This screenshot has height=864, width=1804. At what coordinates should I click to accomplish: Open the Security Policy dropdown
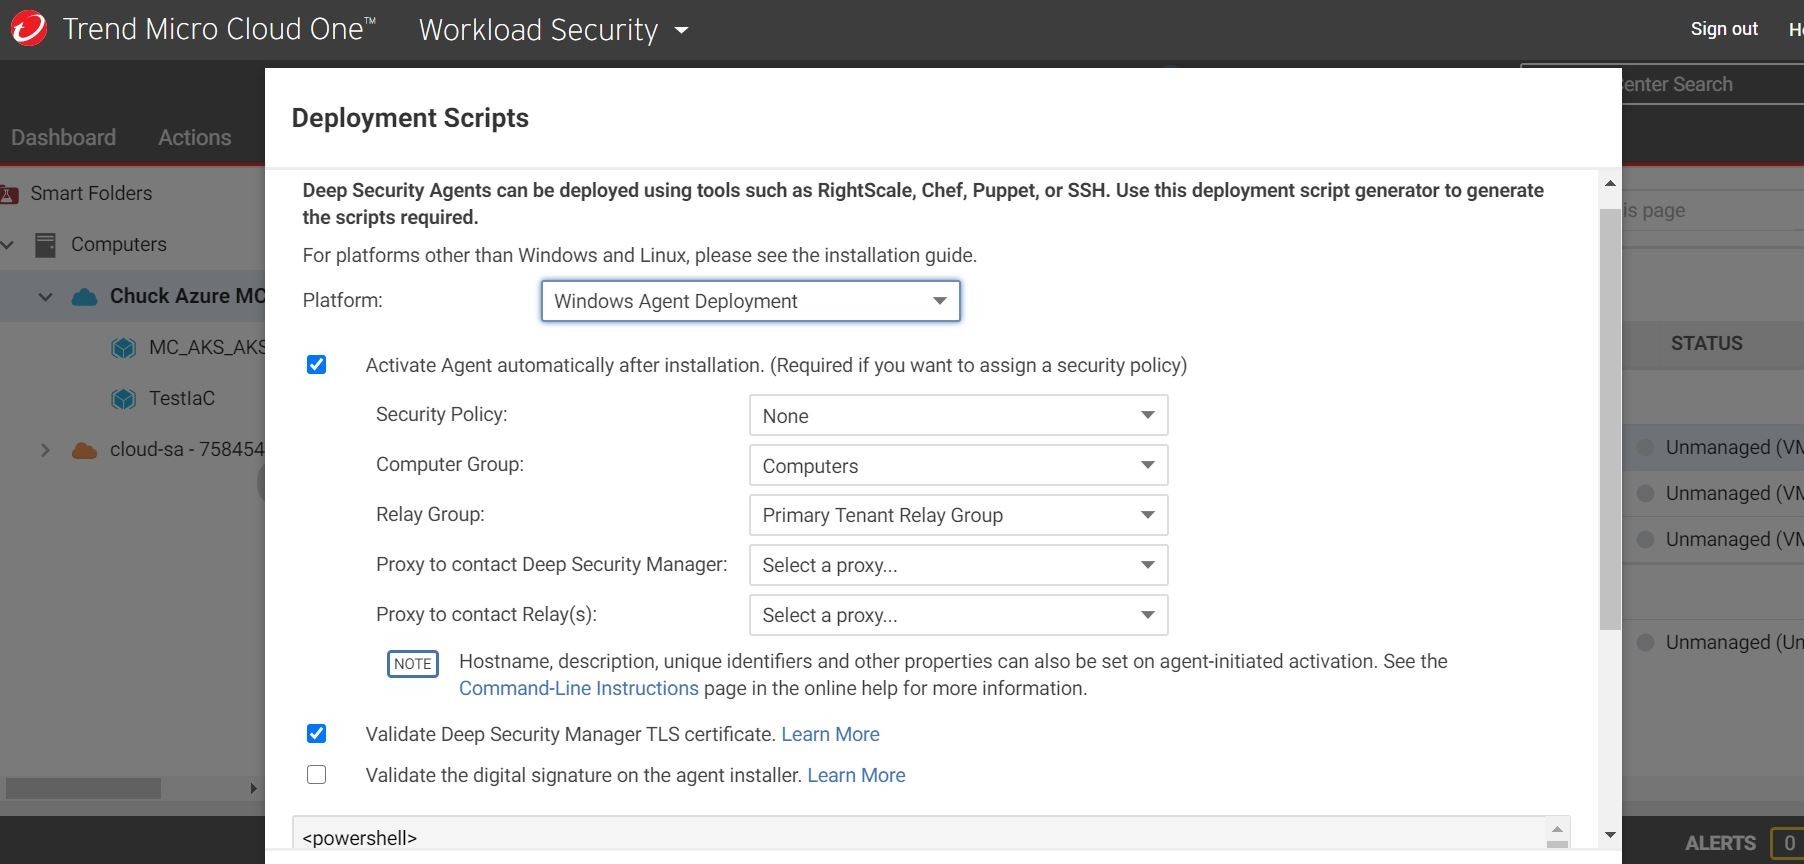pyautogui.click(x=958, y=416)
